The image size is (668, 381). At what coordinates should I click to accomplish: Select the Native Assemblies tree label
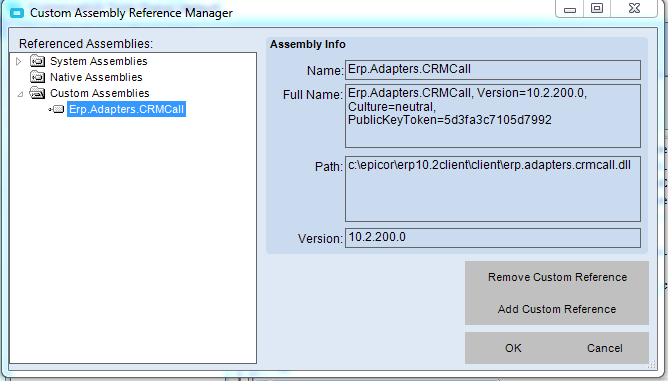click(x=96, y=77)
